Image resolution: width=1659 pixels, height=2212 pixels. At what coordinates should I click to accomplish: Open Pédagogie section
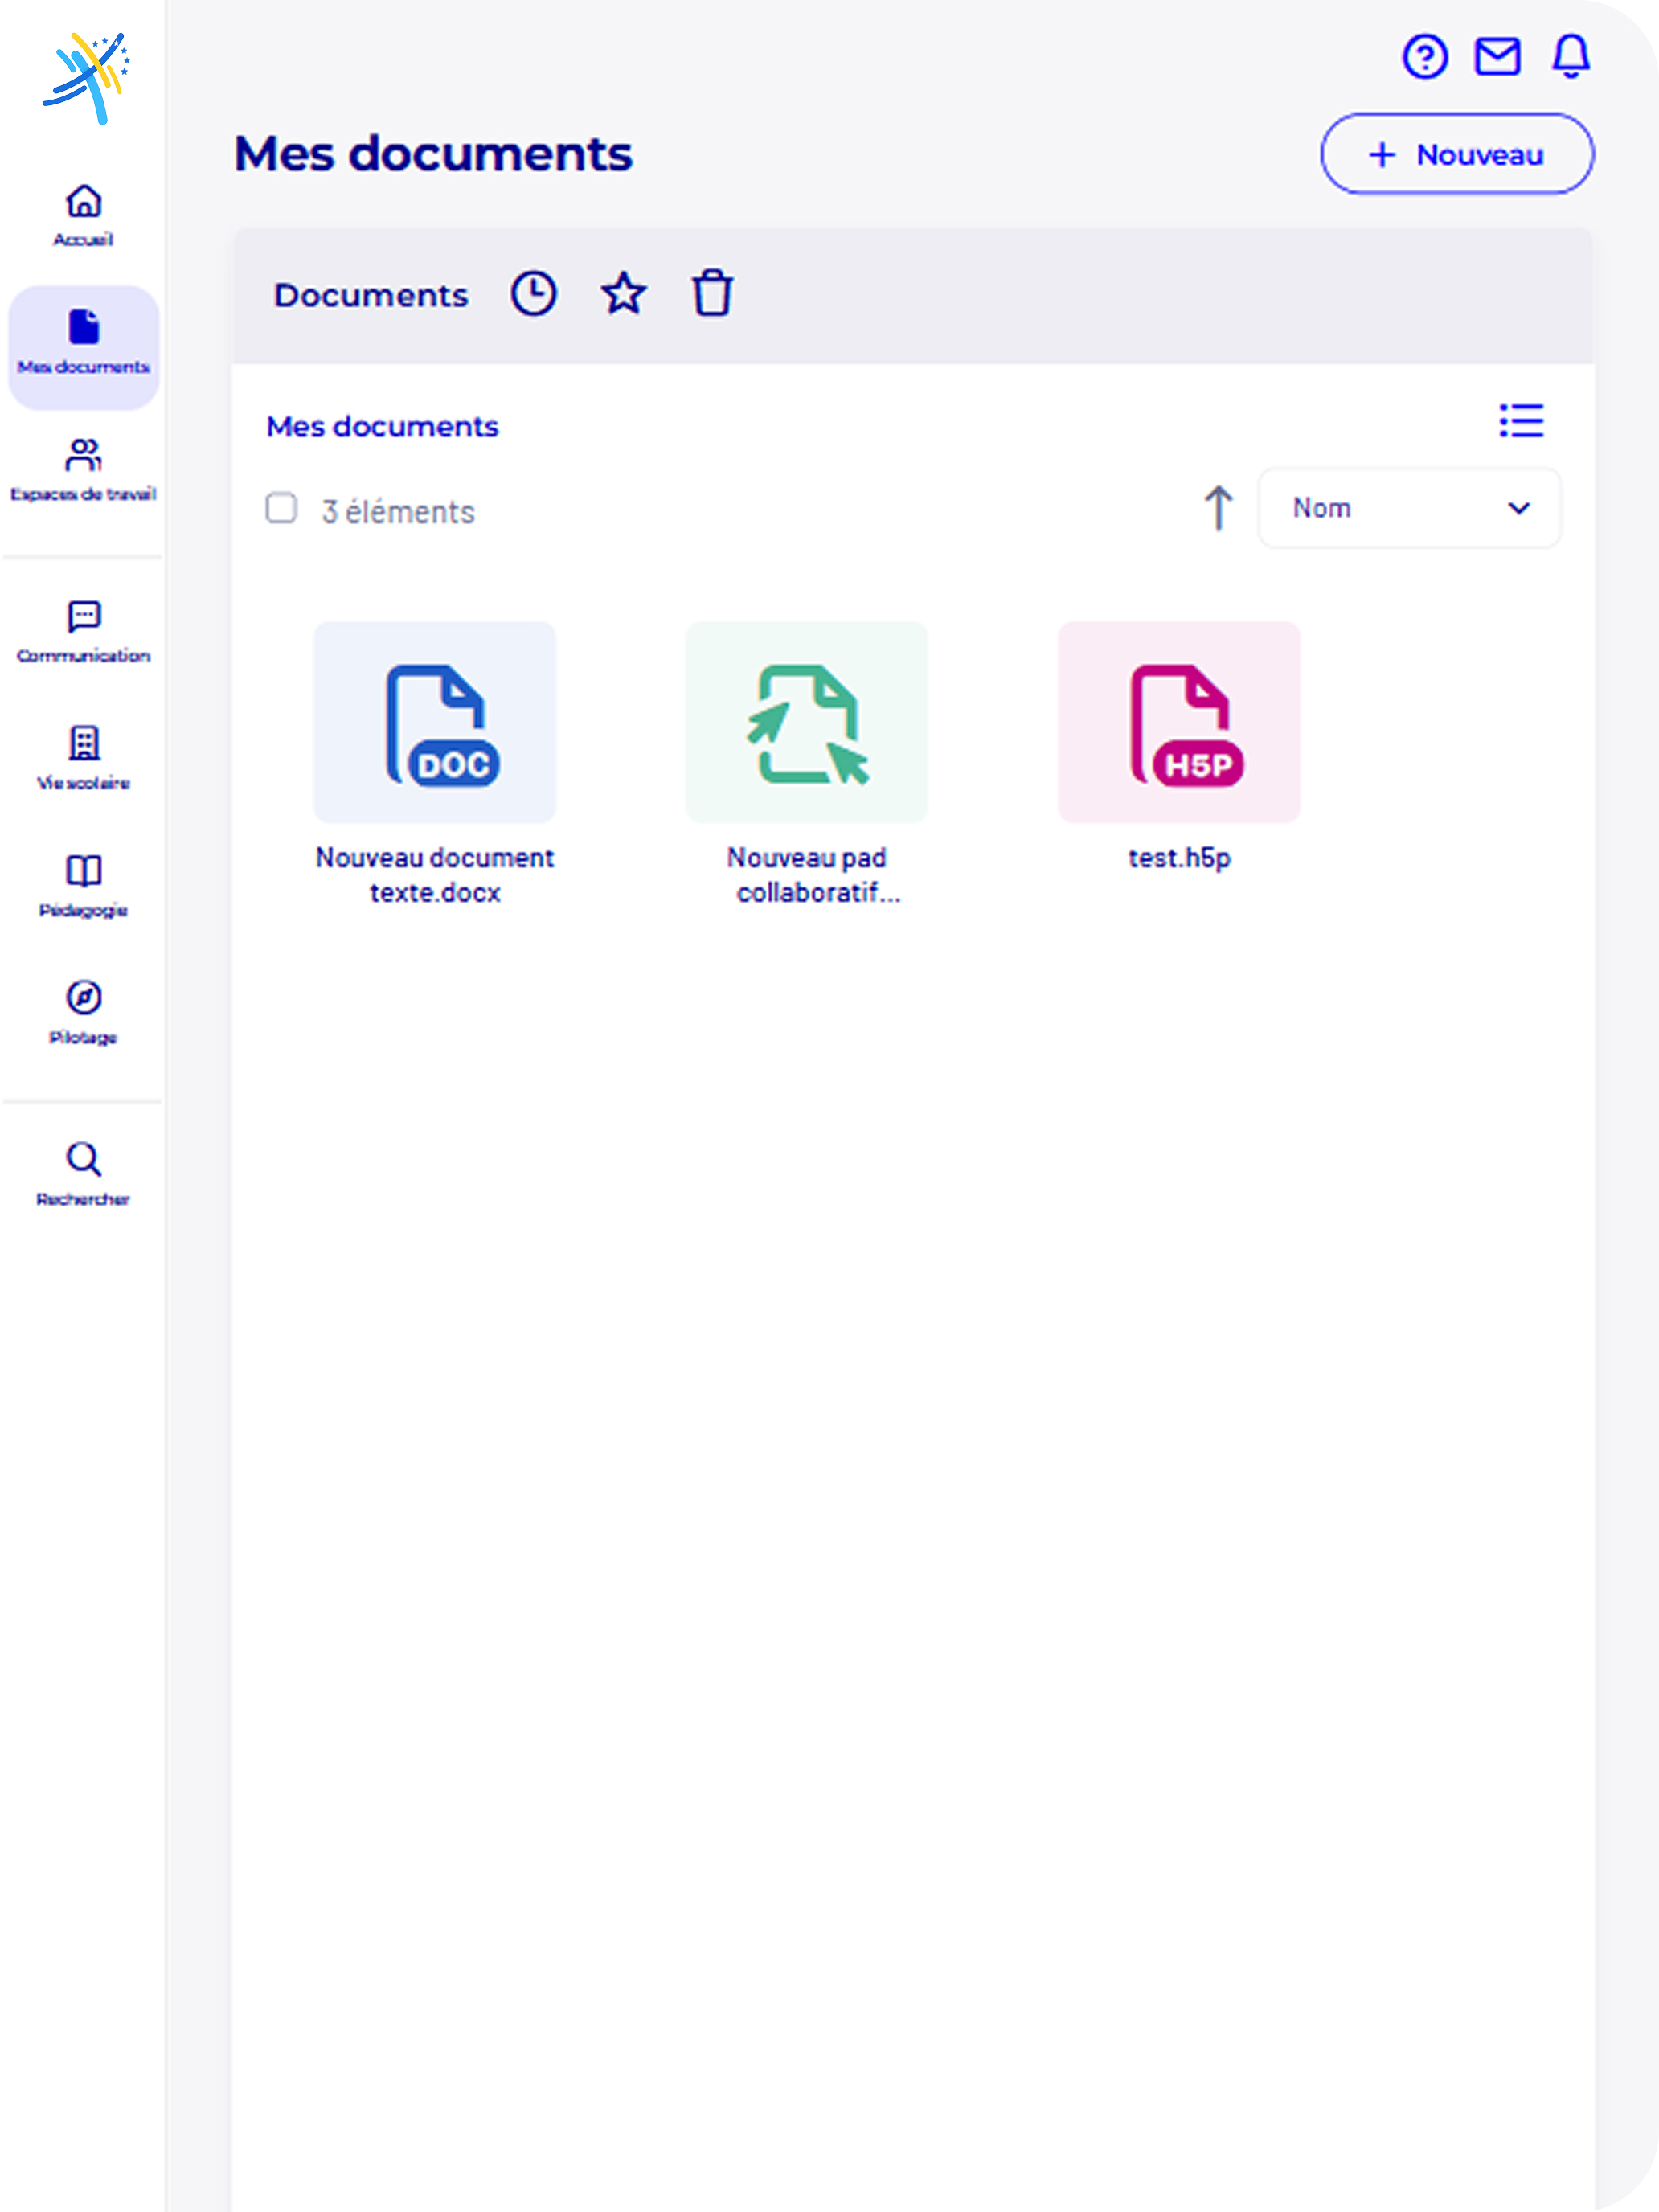coord(83,886)
